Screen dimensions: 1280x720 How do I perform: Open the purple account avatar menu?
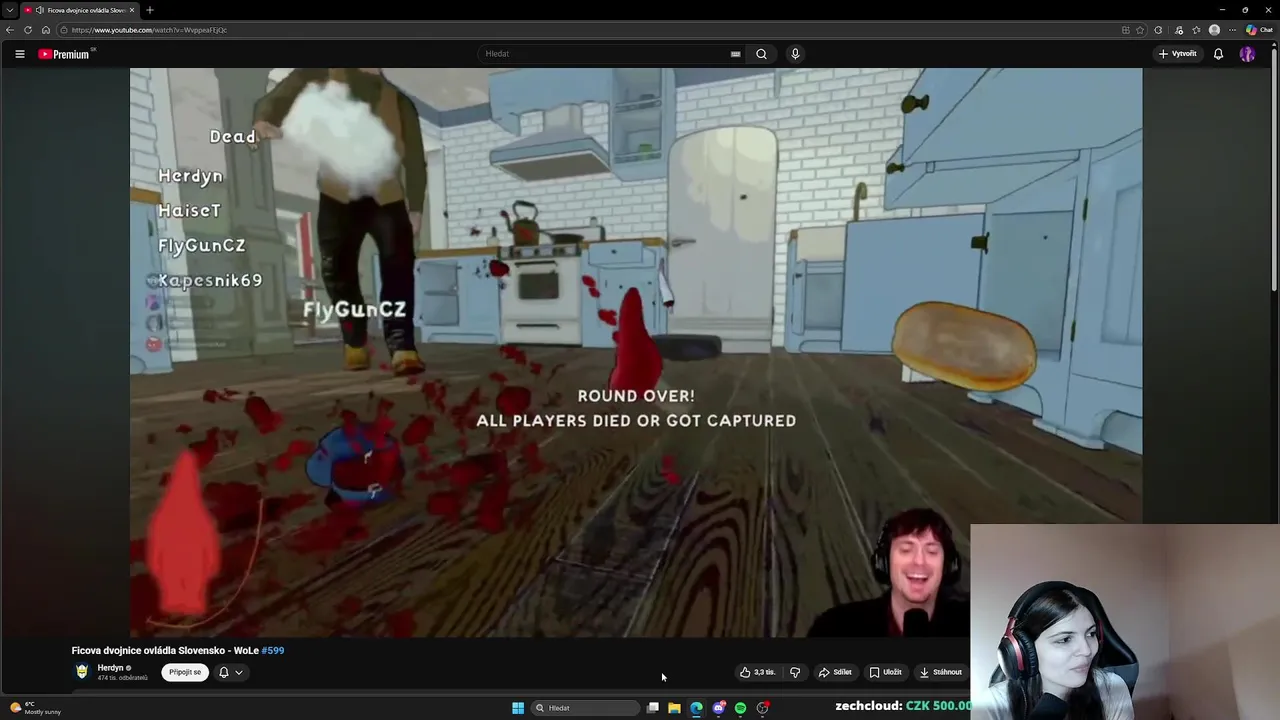1247,54
